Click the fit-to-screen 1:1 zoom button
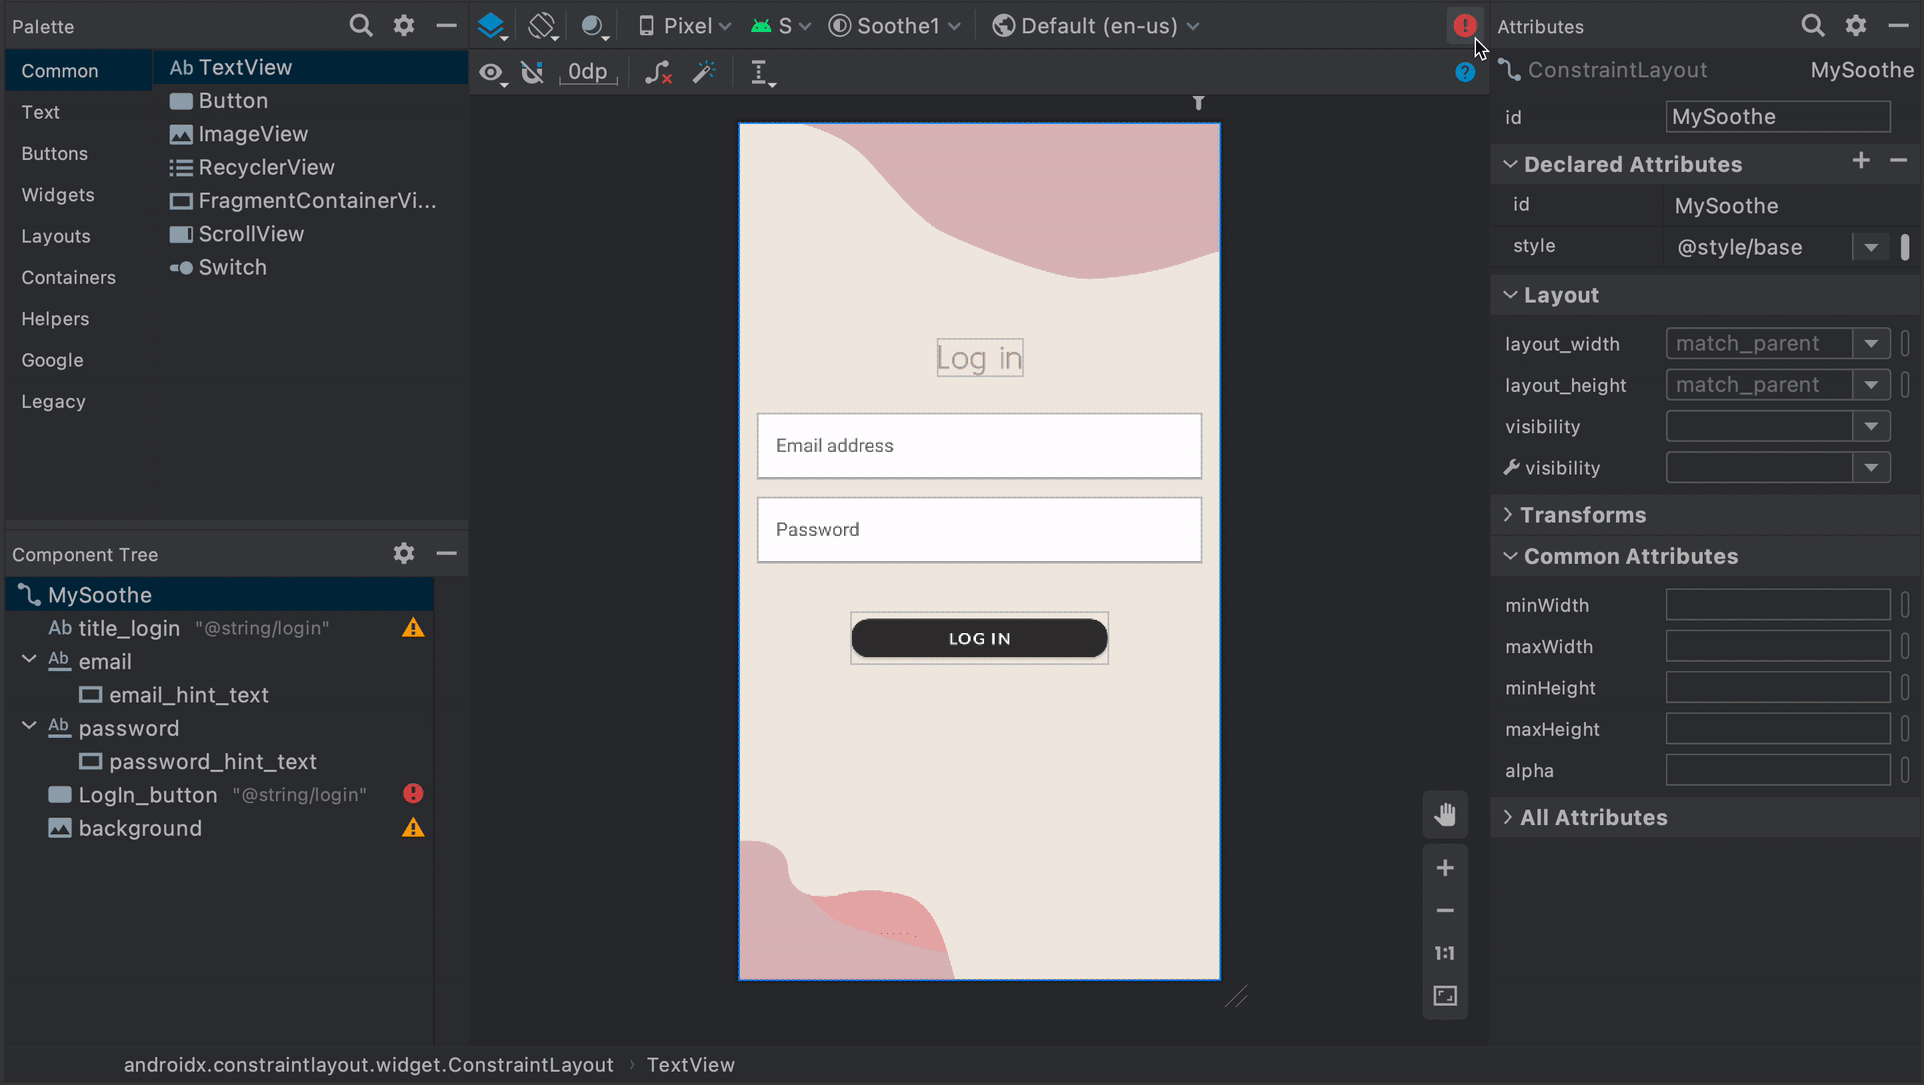The height and width of the screenshot is (1085, 1924). (x=1444, y=953)
